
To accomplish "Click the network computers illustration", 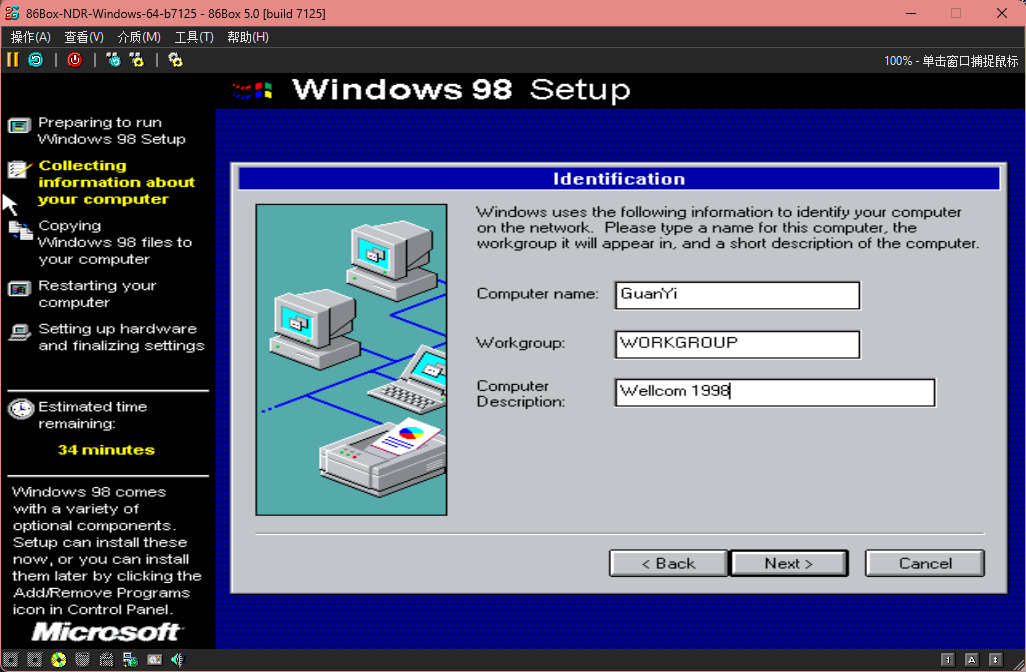I will [351, 360].
